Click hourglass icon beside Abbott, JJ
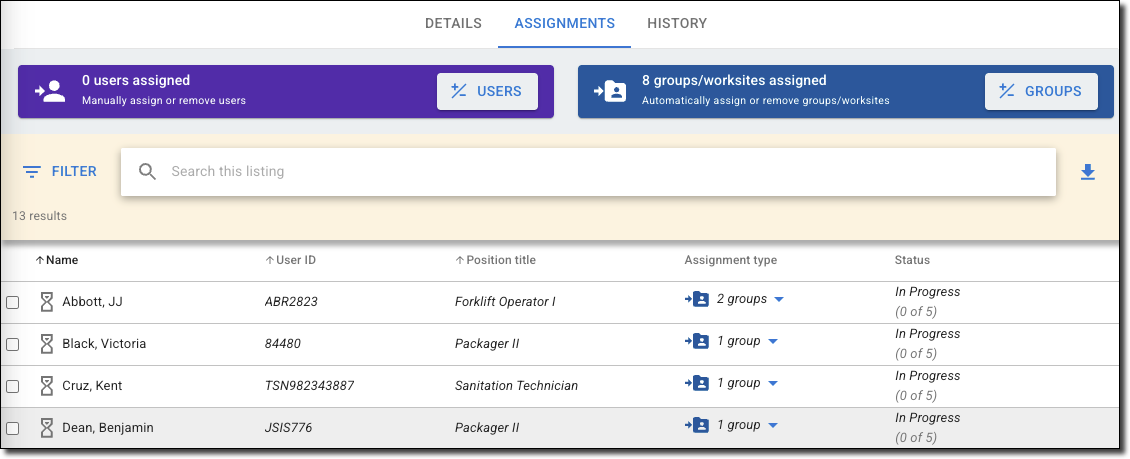1130x459 pixels. pyautogui.click(x=46, y=302)
